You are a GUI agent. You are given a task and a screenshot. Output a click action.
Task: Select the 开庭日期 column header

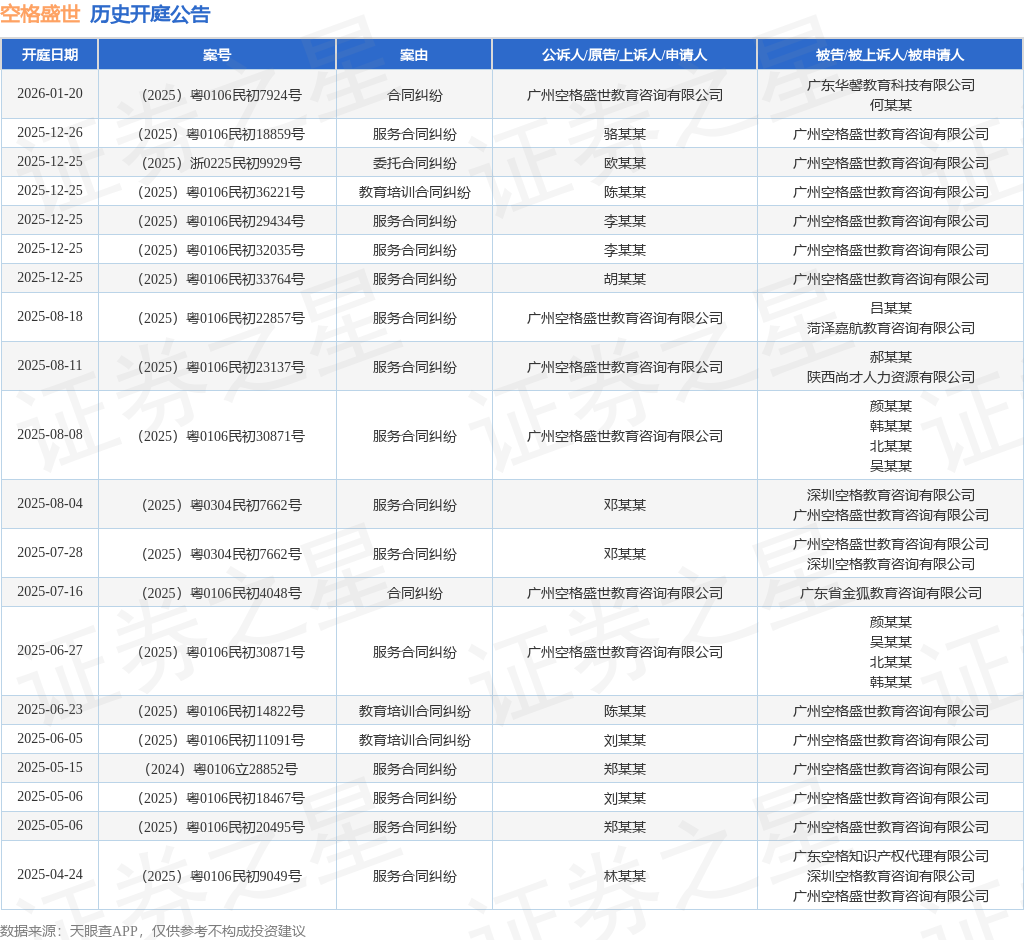[x=50, y=55]
